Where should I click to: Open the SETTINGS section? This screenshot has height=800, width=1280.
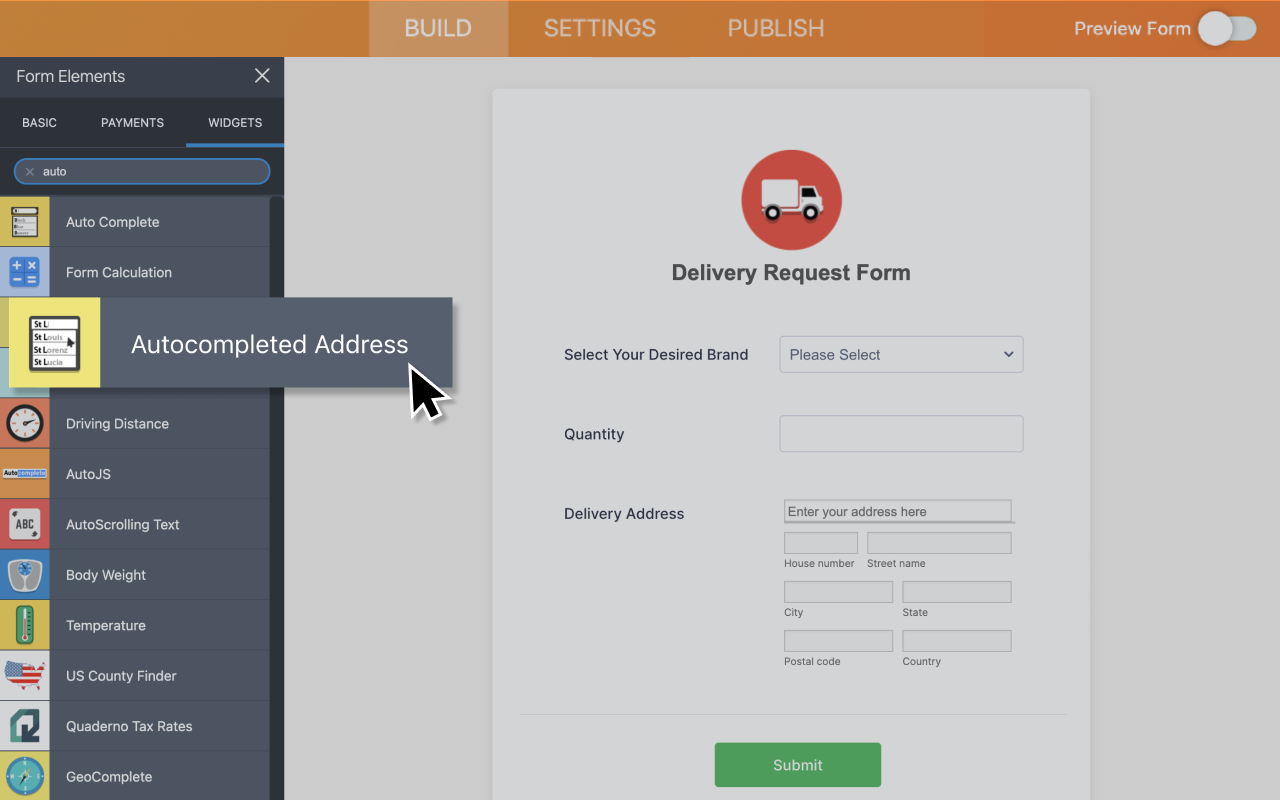[x=599, y=28]
